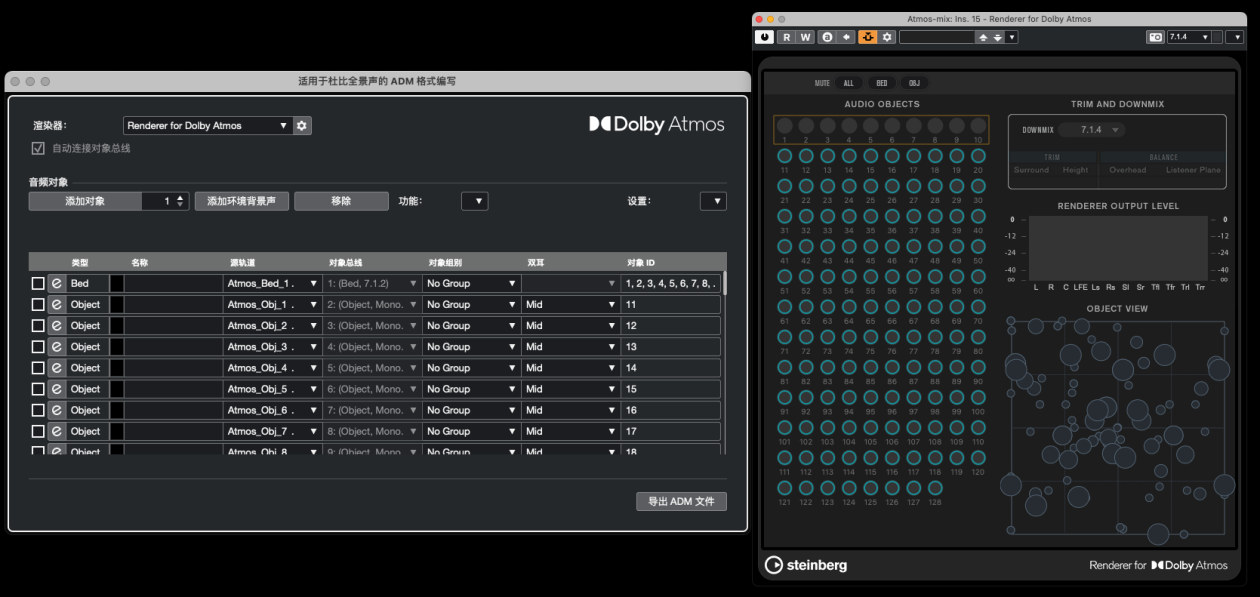Open the Renderer for Dolby Atmos dropdown
Screen dimensions: 1260x597
207,126
